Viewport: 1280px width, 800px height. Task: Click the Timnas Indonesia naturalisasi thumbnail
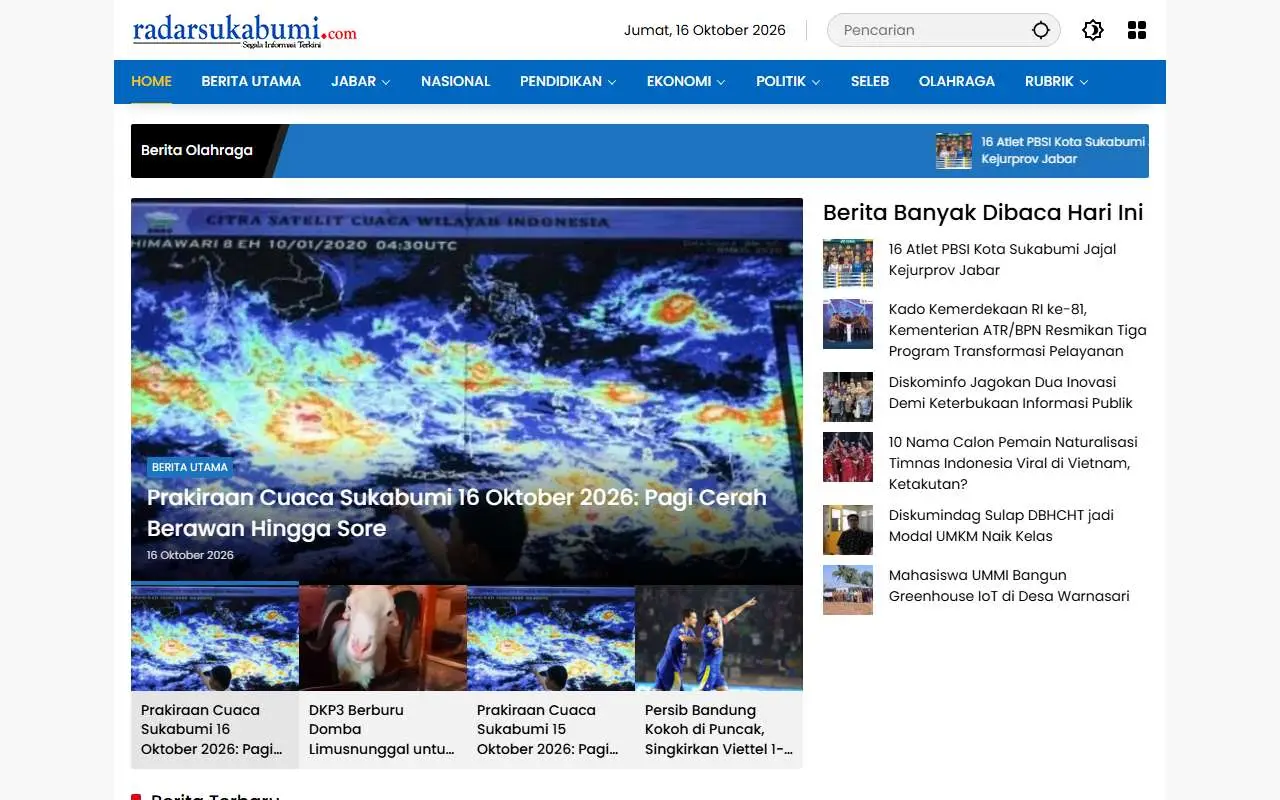(848, 457)
